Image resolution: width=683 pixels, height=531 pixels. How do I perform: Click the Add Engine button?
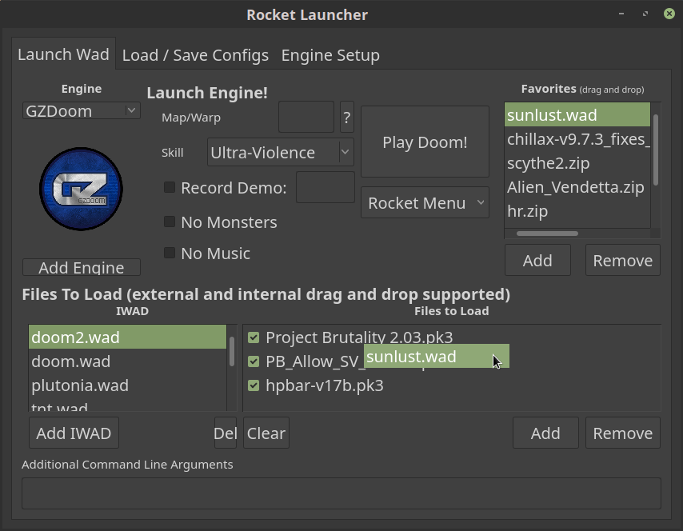point(81,267)
